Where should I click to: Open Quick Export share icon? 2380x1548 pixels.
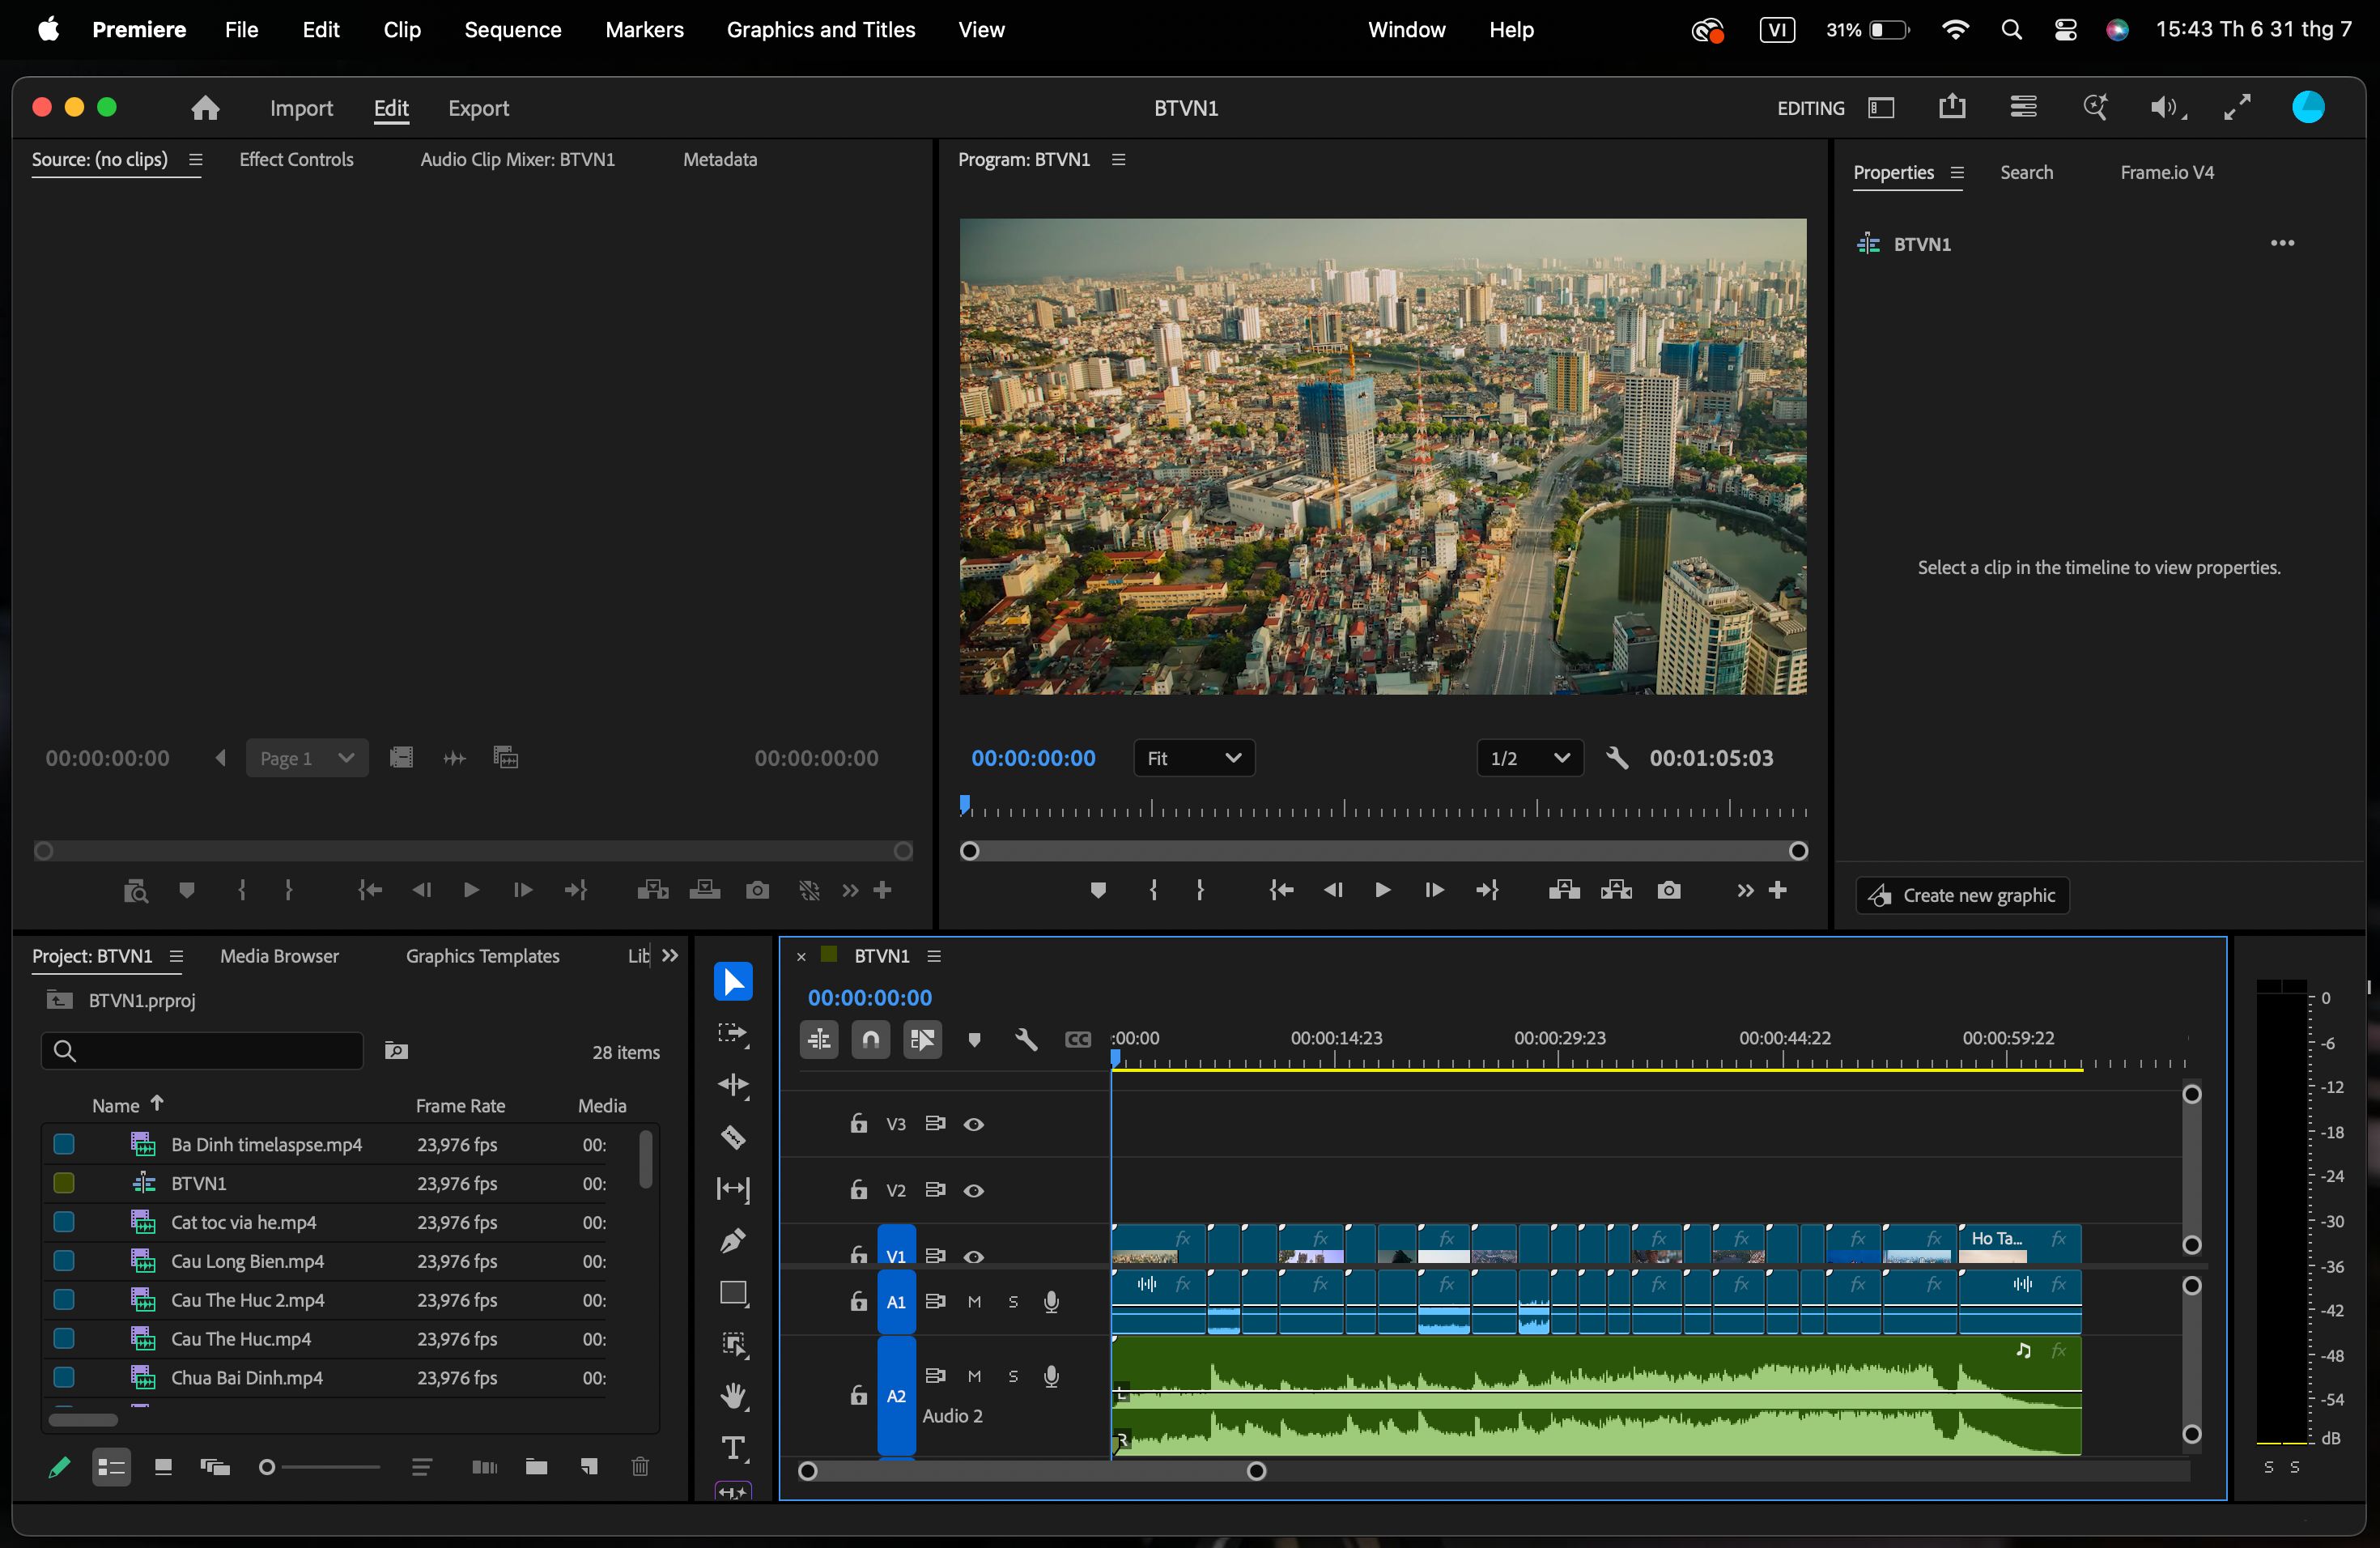(1952, 107)
